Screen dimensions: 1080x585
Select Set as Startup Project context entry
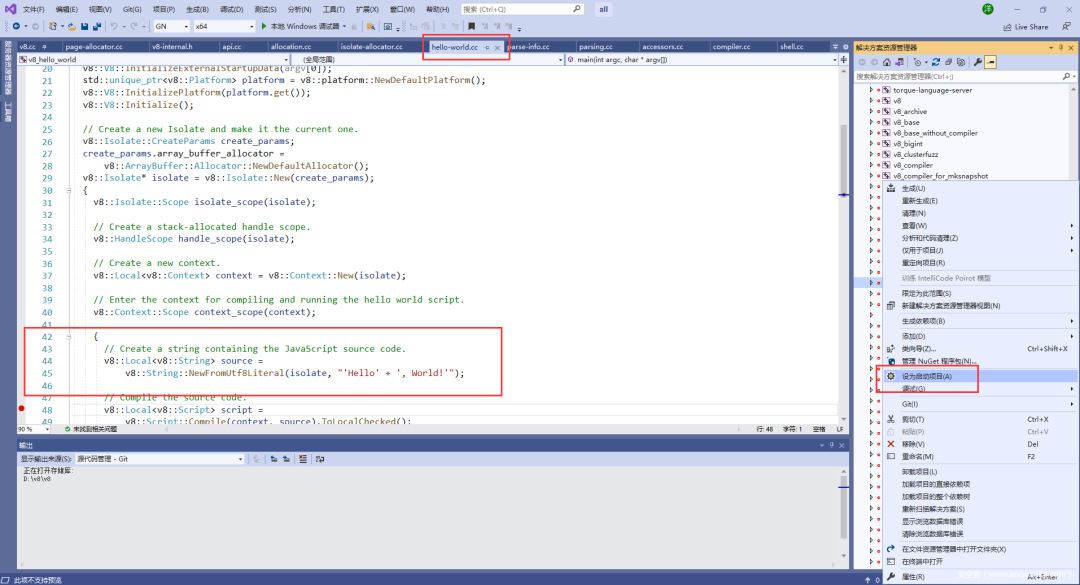point(927,376)
